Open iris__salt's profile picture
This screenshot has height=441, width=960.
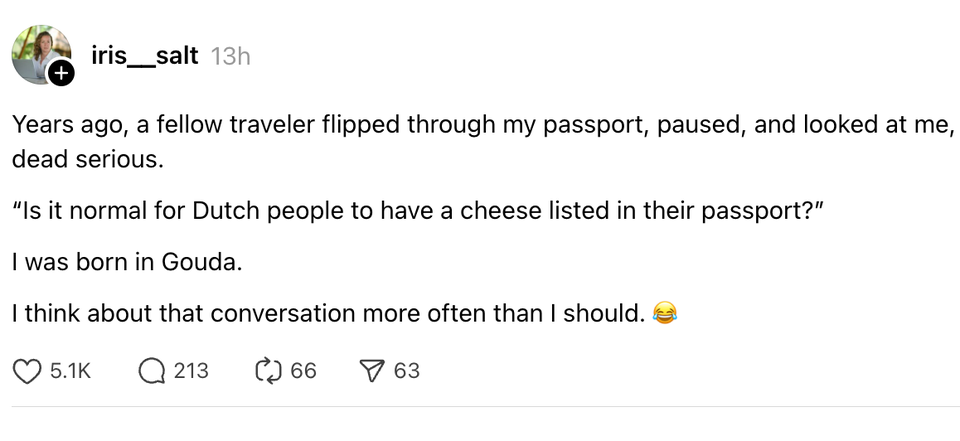(x=41, y=55)
